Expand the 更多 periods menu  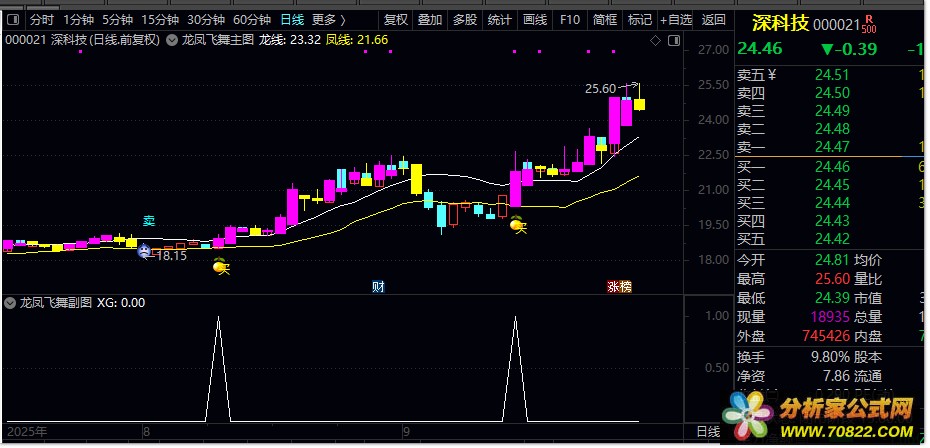(329, 20)
